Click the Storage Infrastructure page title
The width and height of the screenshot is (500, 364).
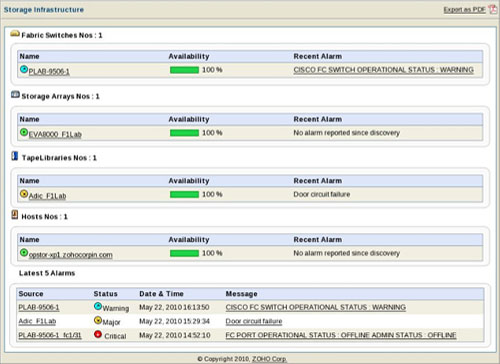pos(44,10)
